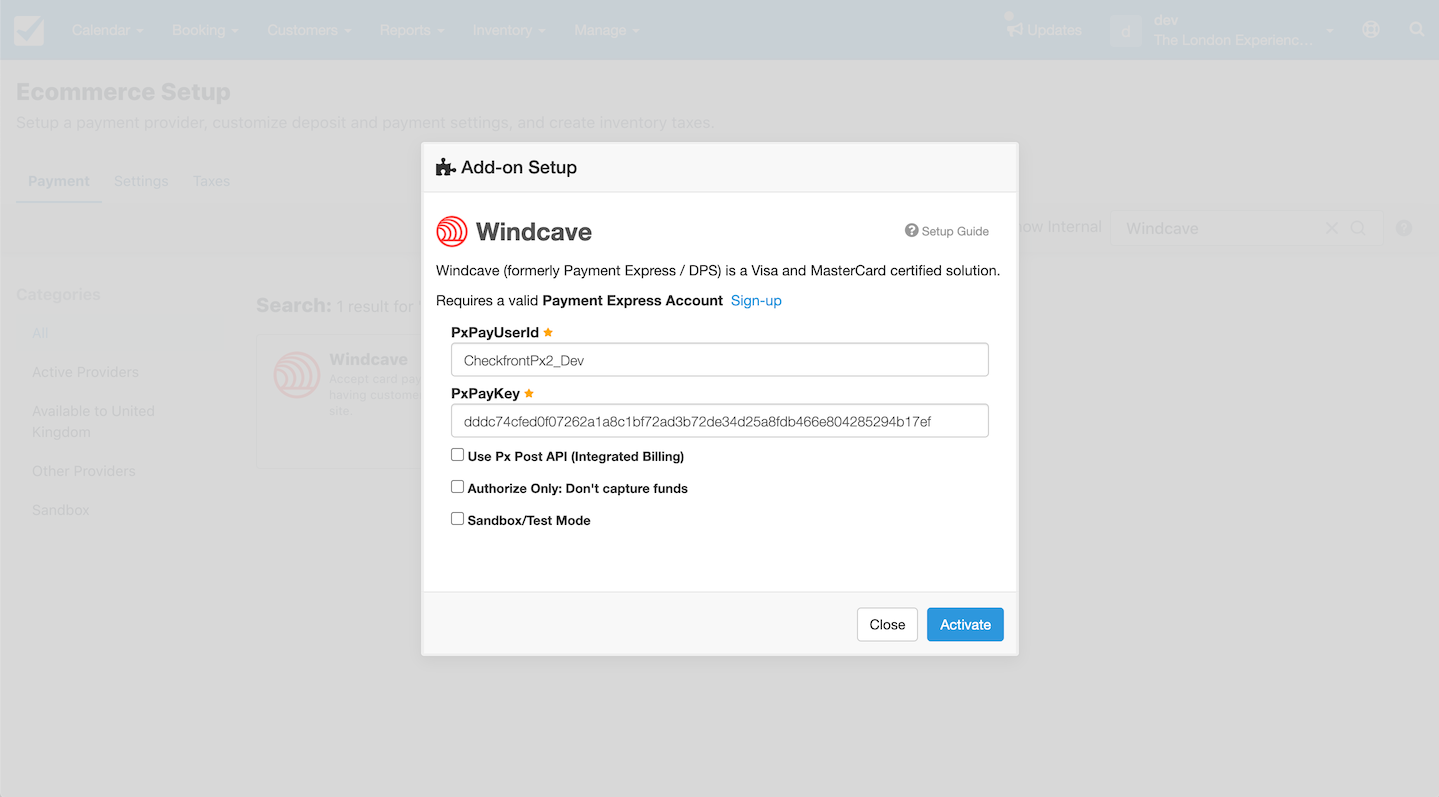Click the Categories heading
1439x797 pixels.
point(58,294)
